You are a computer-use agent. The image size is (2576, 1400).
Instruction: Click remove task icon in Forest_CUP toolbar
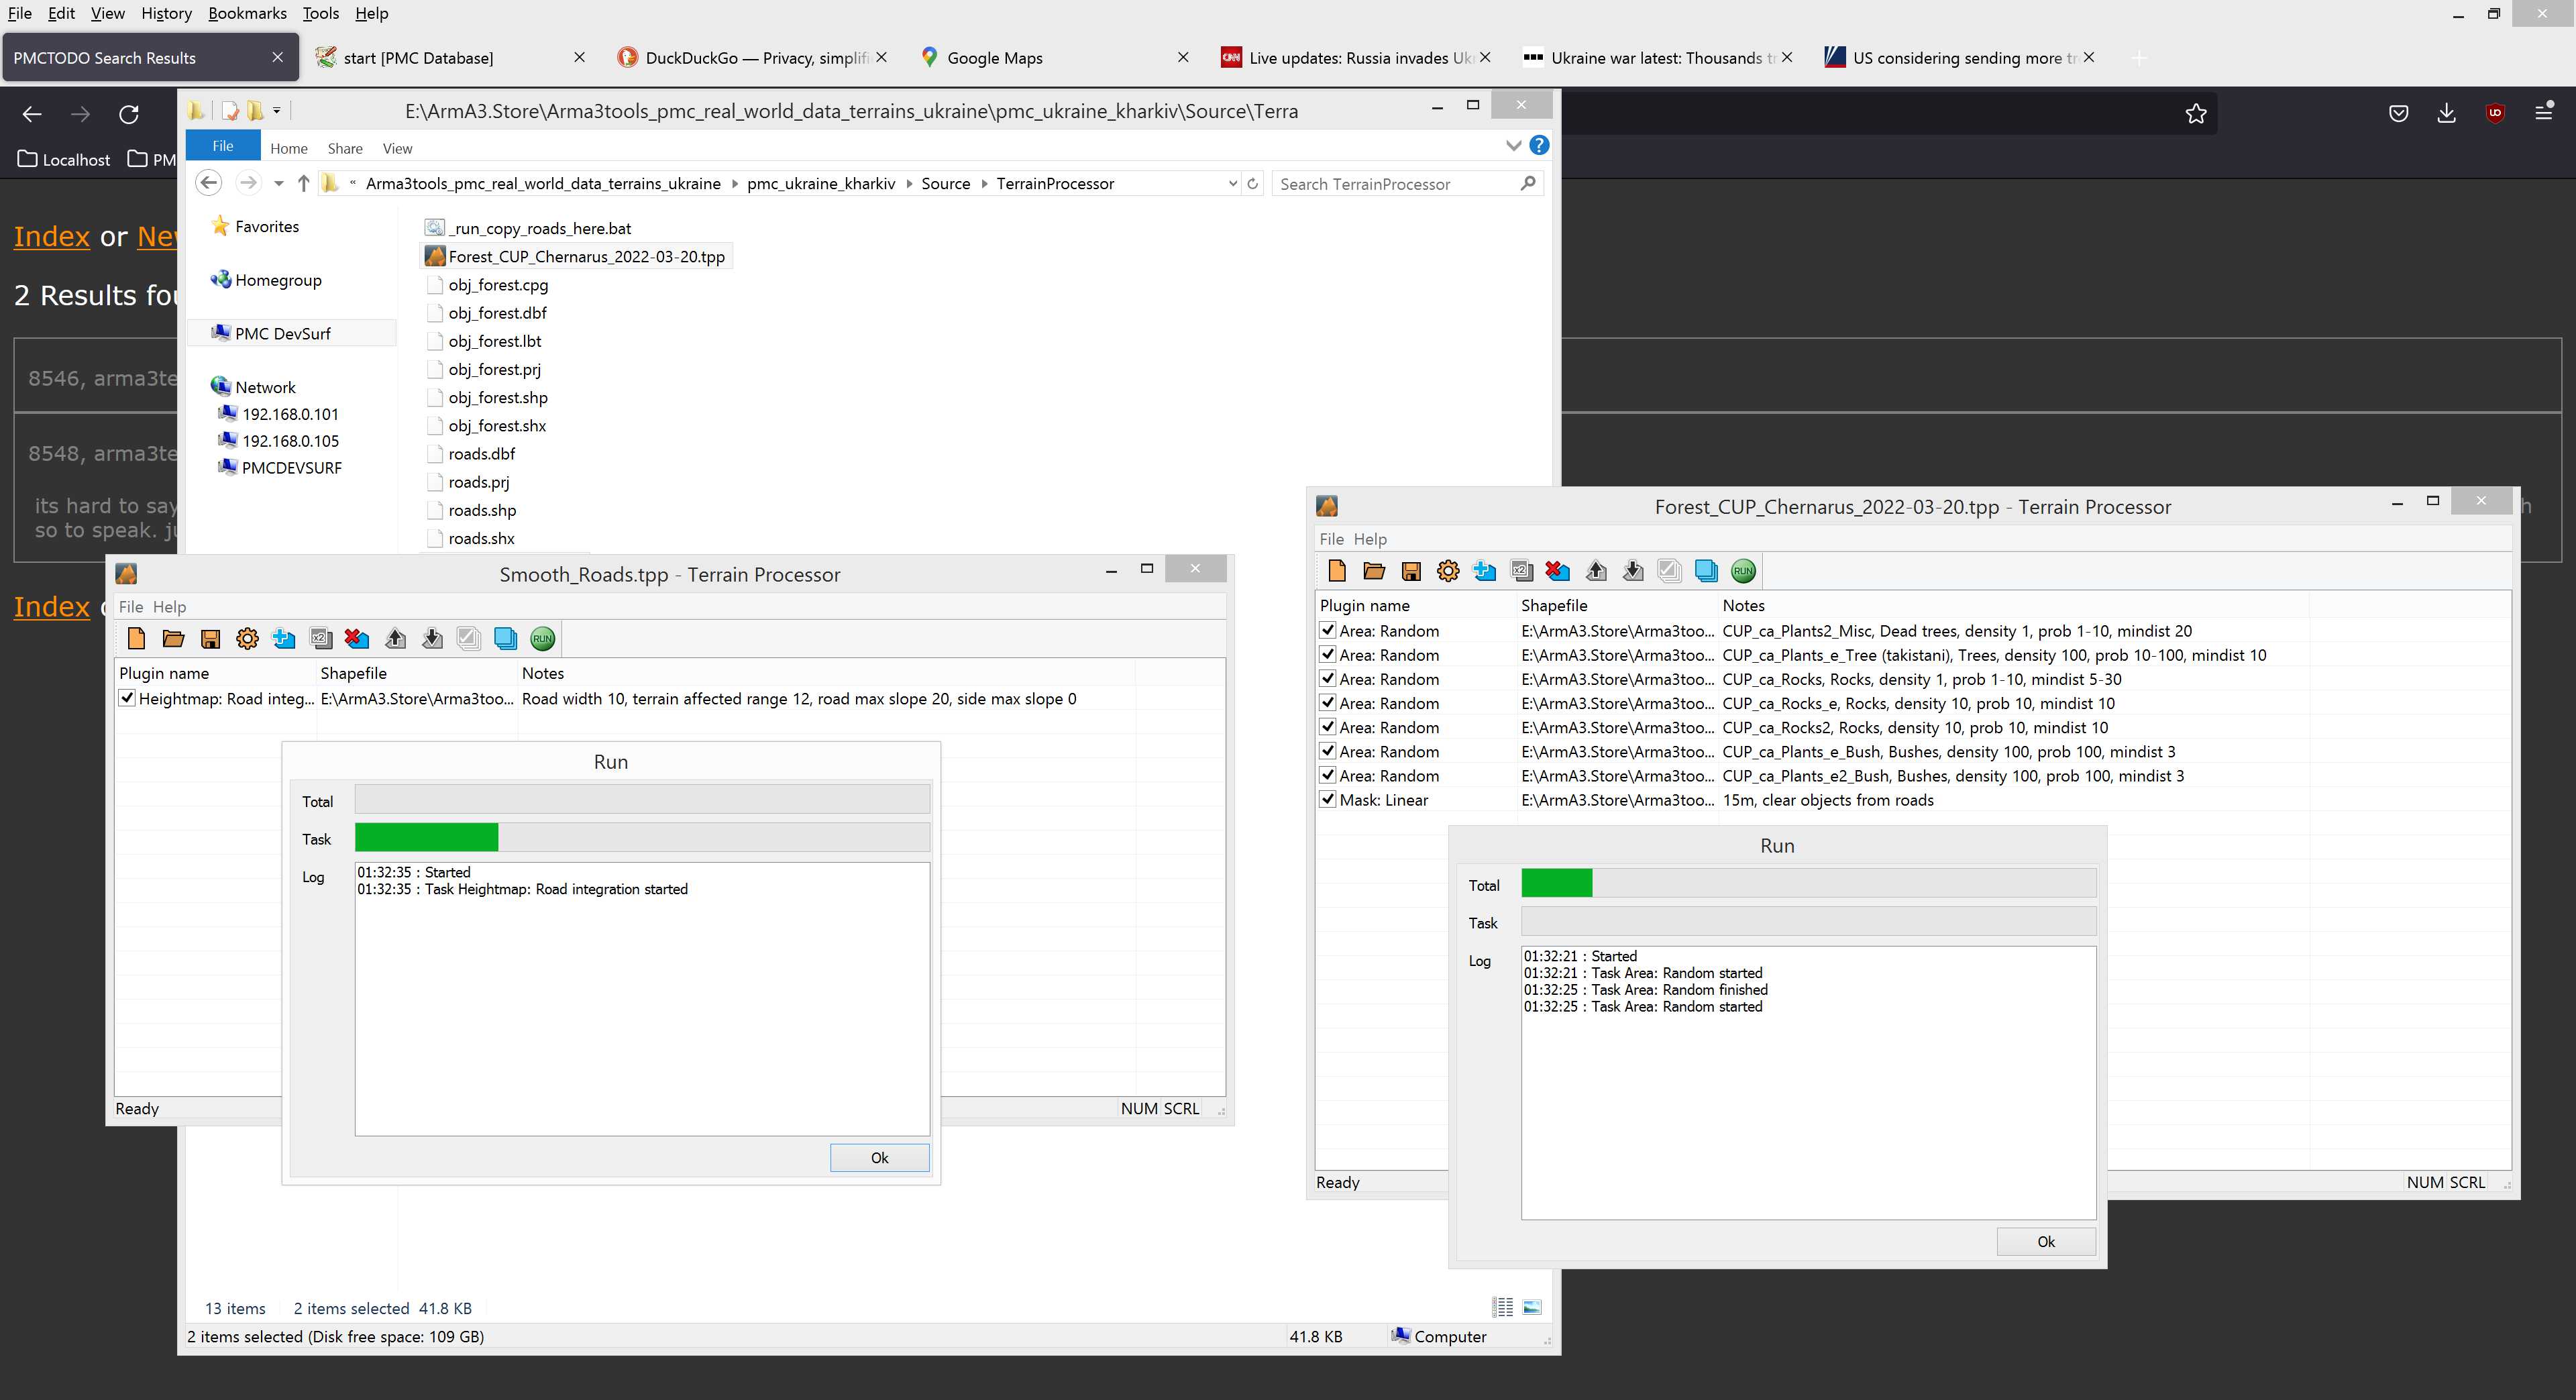[x=1557, y=571]
